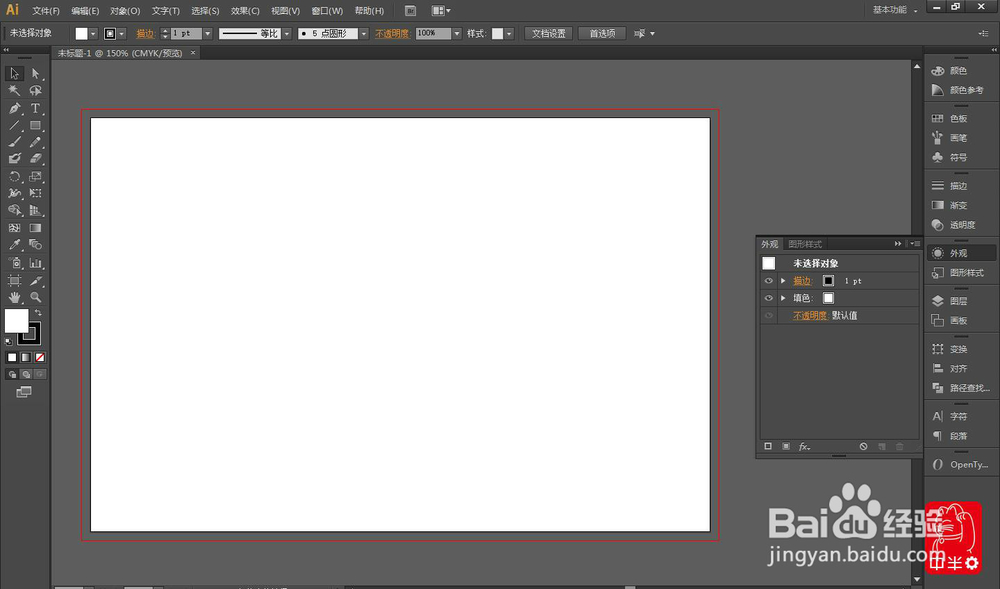1000x589 pixels.
Task: Select the Selection tool (black arrow)
Action: pyautogui.click(x=14, y=73)
